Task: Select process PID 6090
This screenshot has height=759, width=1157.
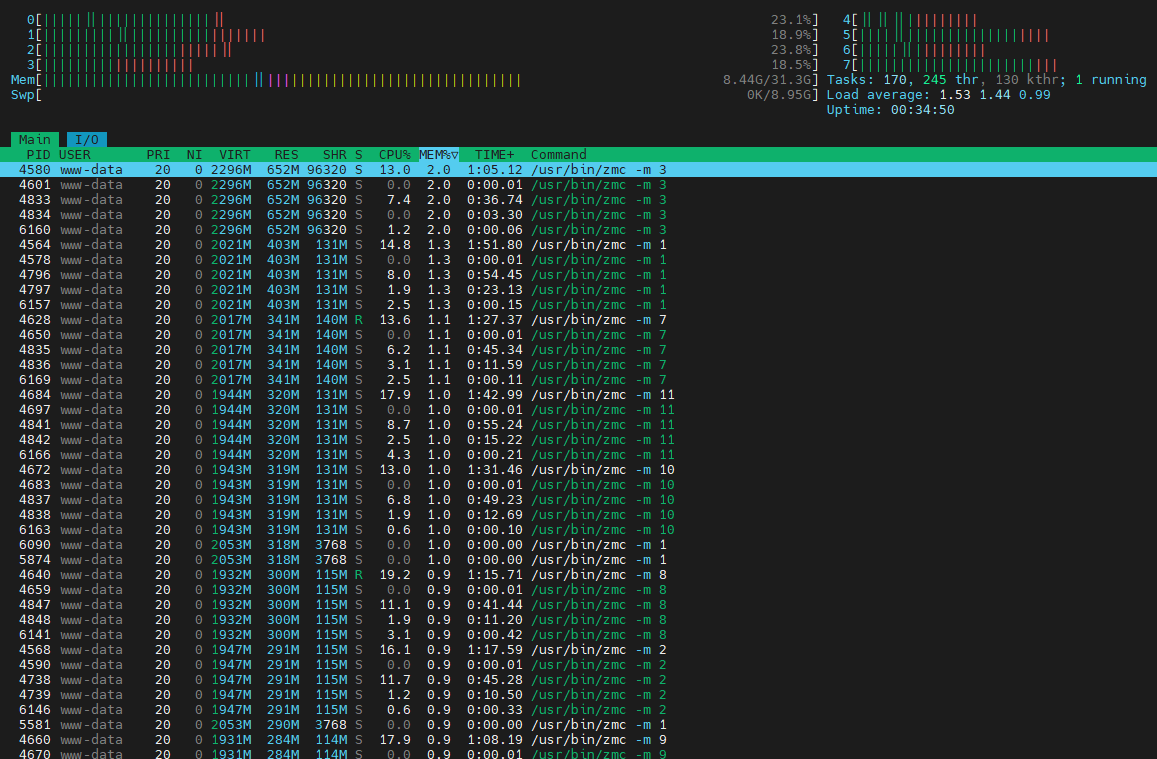Action: tap(578, 544)
